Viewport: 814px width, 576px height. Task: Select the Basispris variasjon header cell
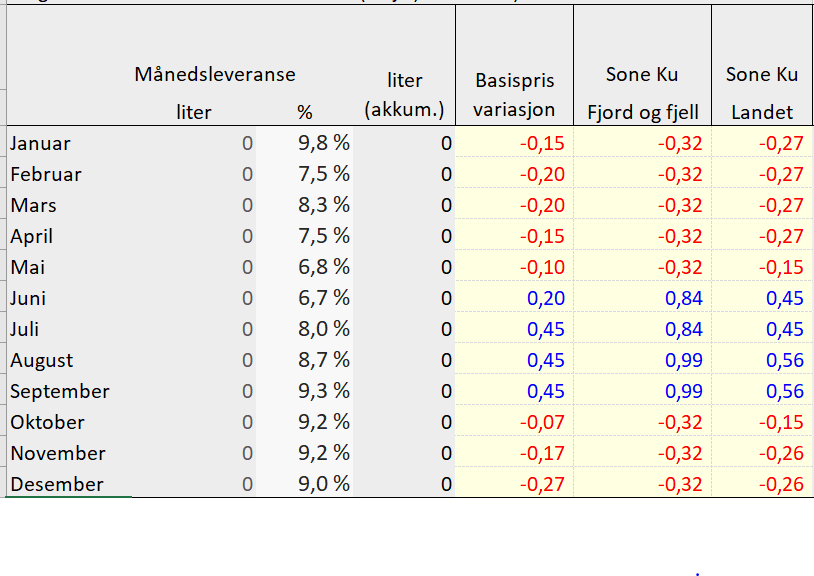coord(514,95)
